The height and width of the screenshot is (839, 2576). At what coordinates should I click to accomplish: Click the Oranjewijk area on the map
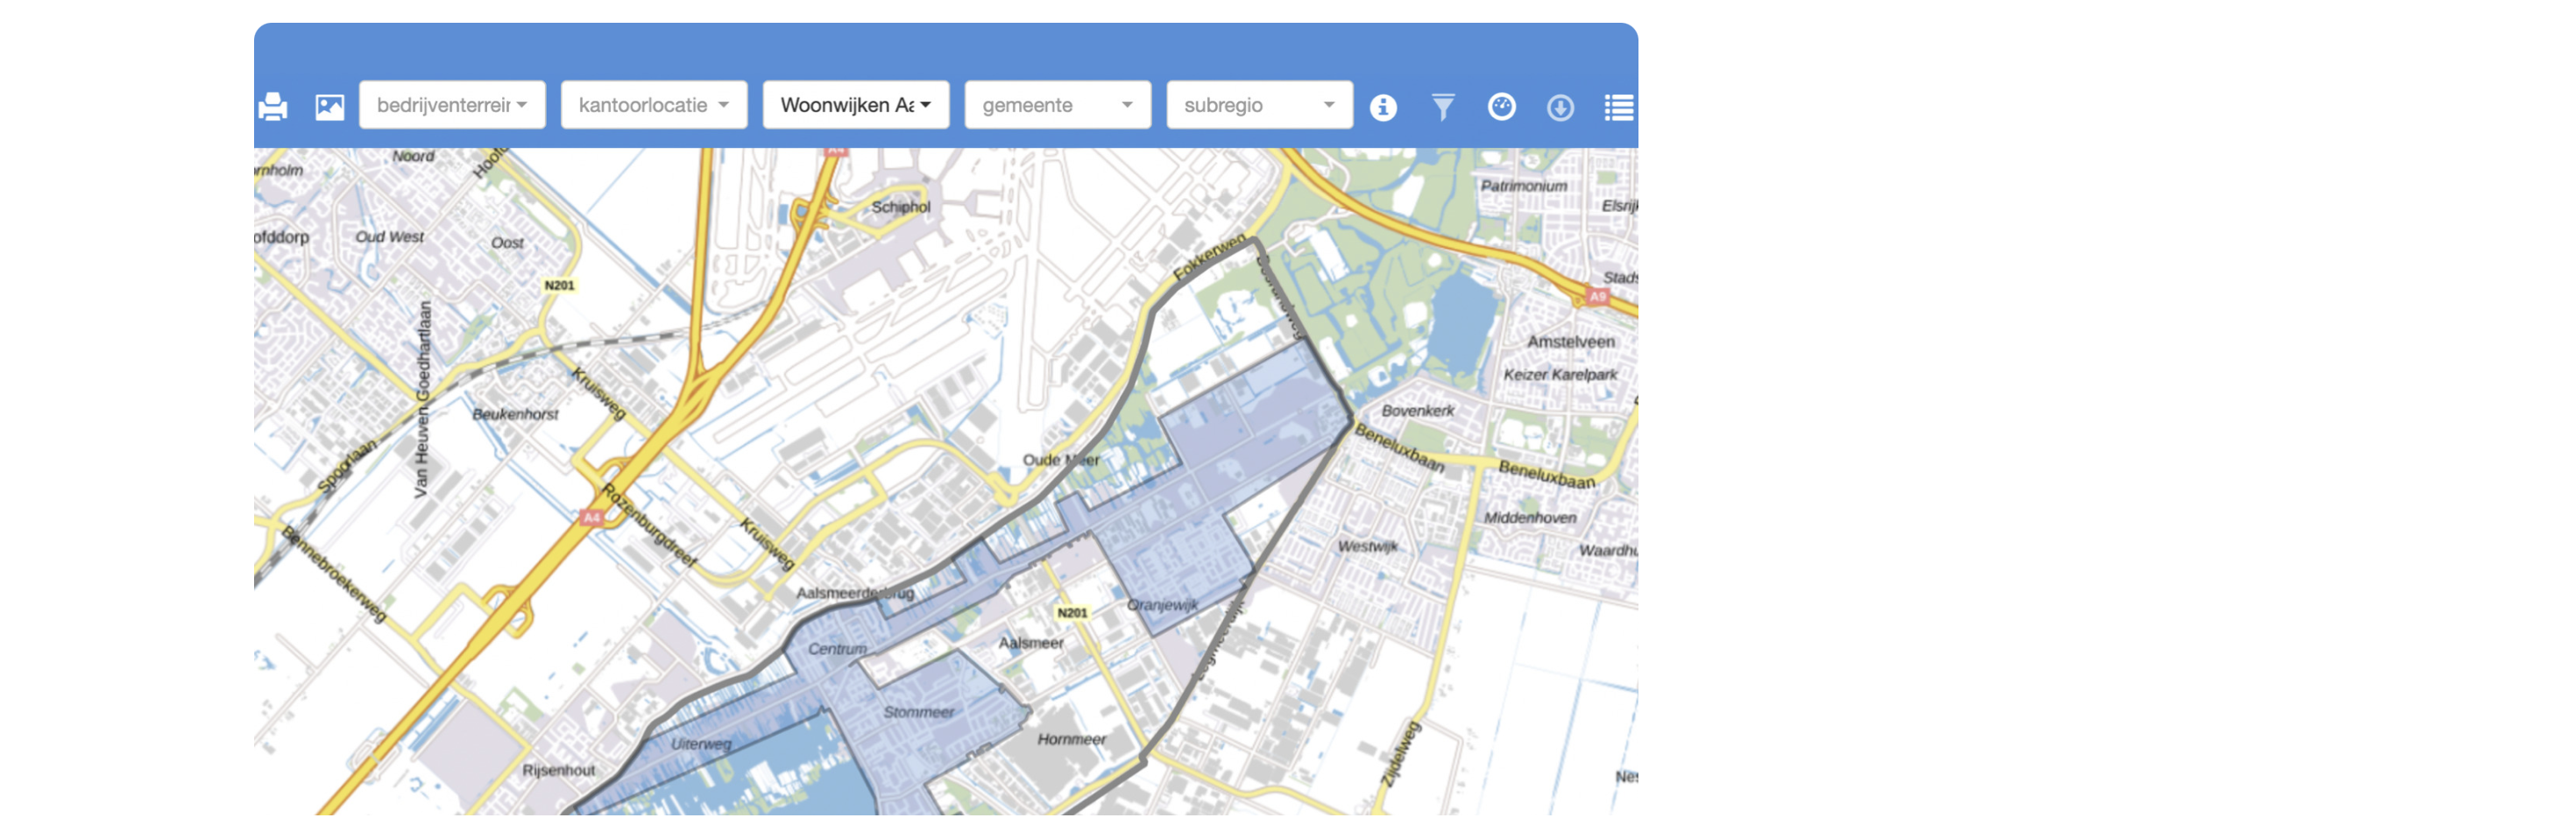1161,605
